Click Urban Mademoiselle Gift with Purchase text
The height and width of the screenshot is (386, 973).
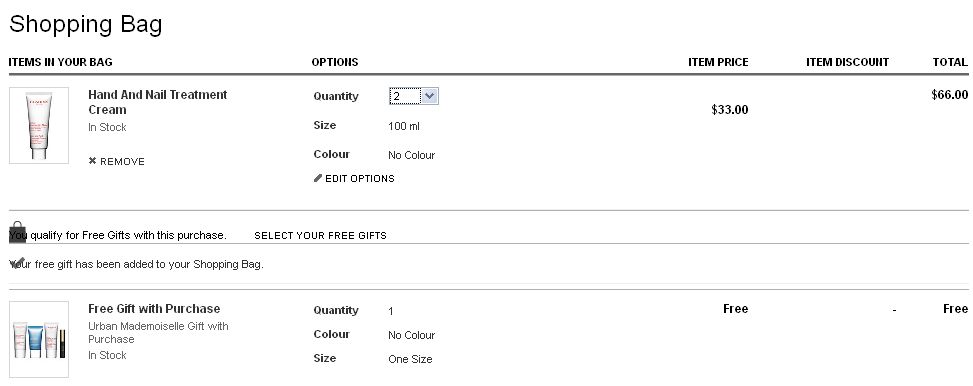158,333
